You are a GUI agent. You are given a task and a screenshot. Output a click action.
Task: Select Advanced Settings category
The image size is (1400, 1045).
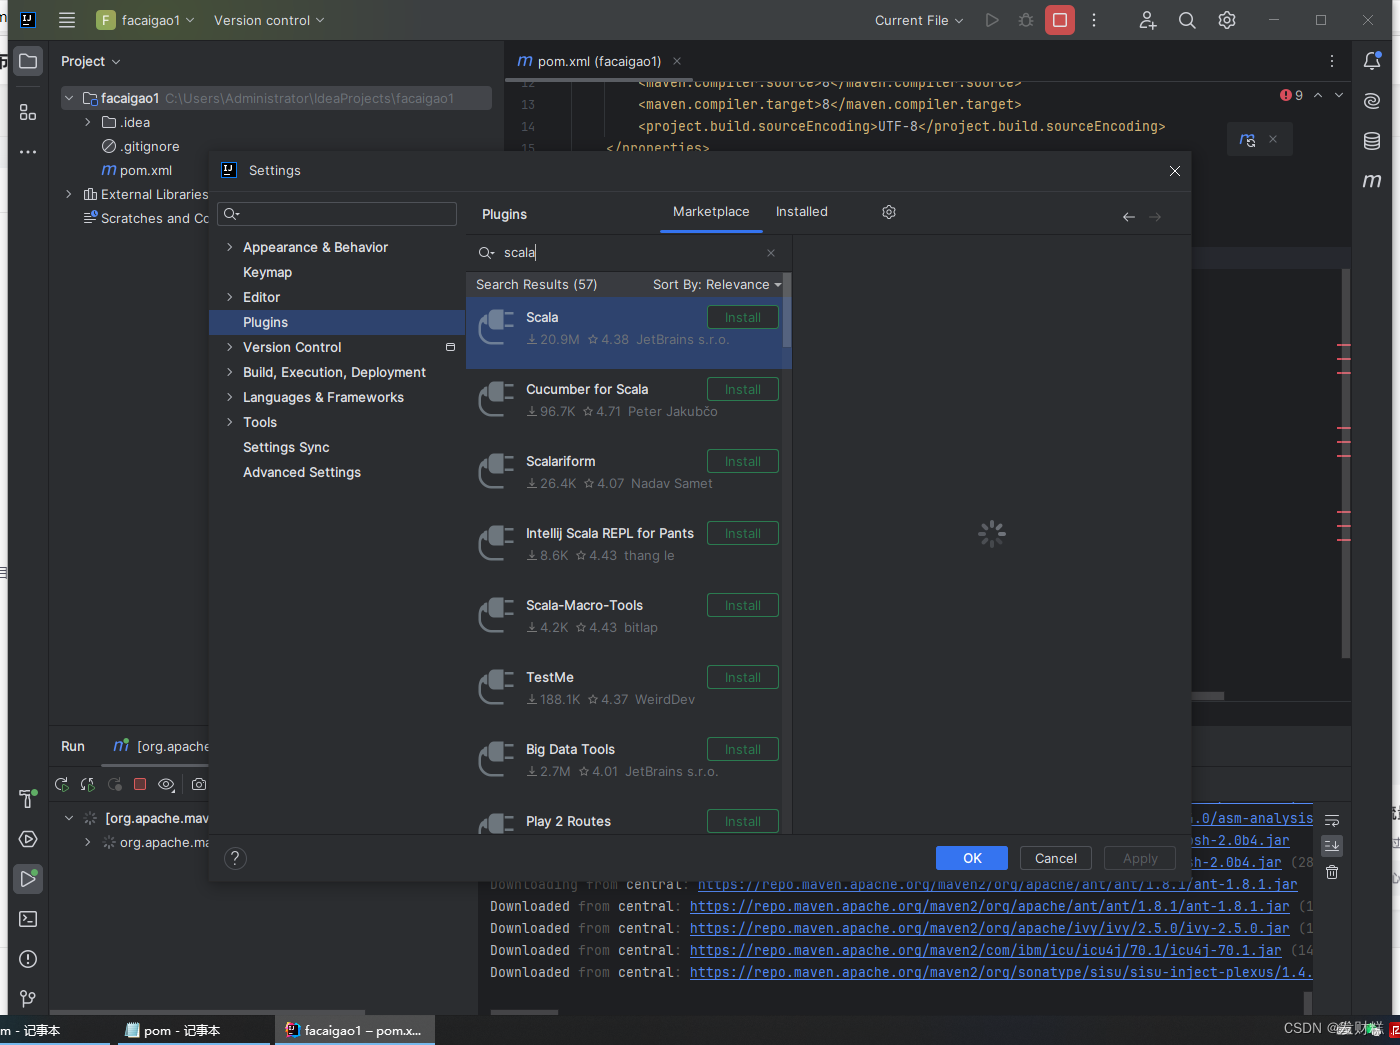pos(302,472)
